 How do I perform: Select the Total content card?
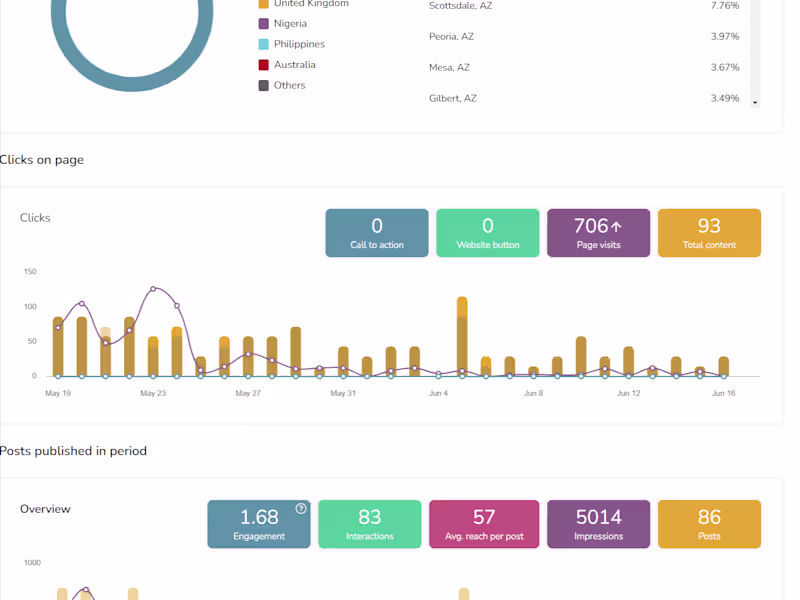coord(709,233)
